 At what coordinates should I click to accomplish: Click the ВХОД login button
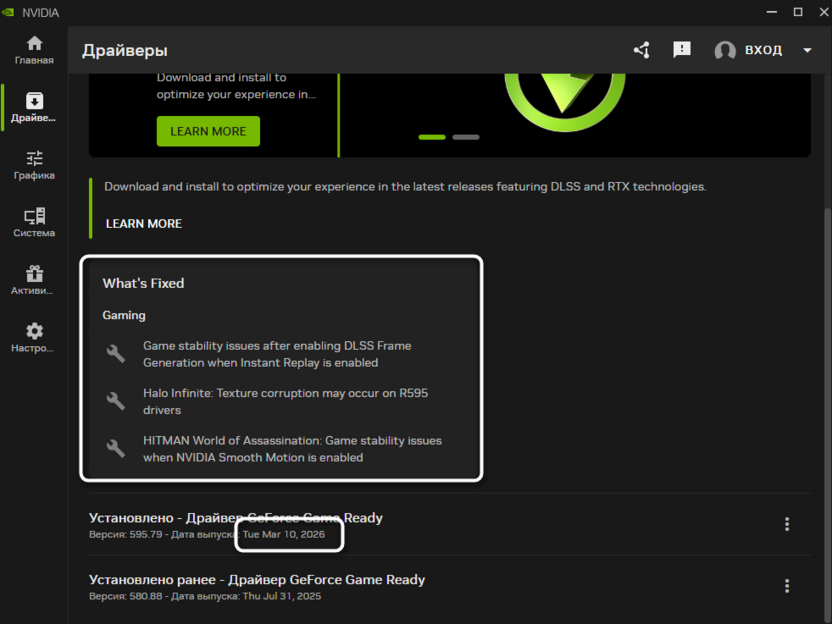click(763, 50)
